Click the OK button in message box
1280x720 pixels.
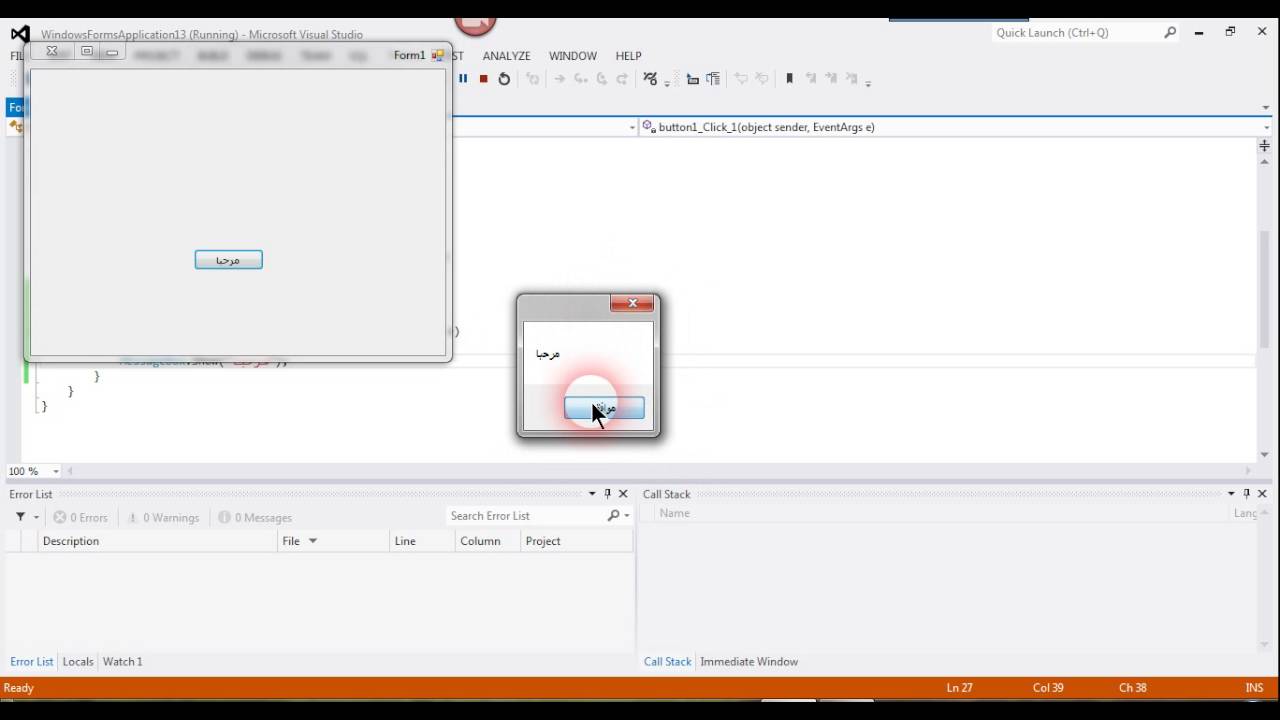604,408
